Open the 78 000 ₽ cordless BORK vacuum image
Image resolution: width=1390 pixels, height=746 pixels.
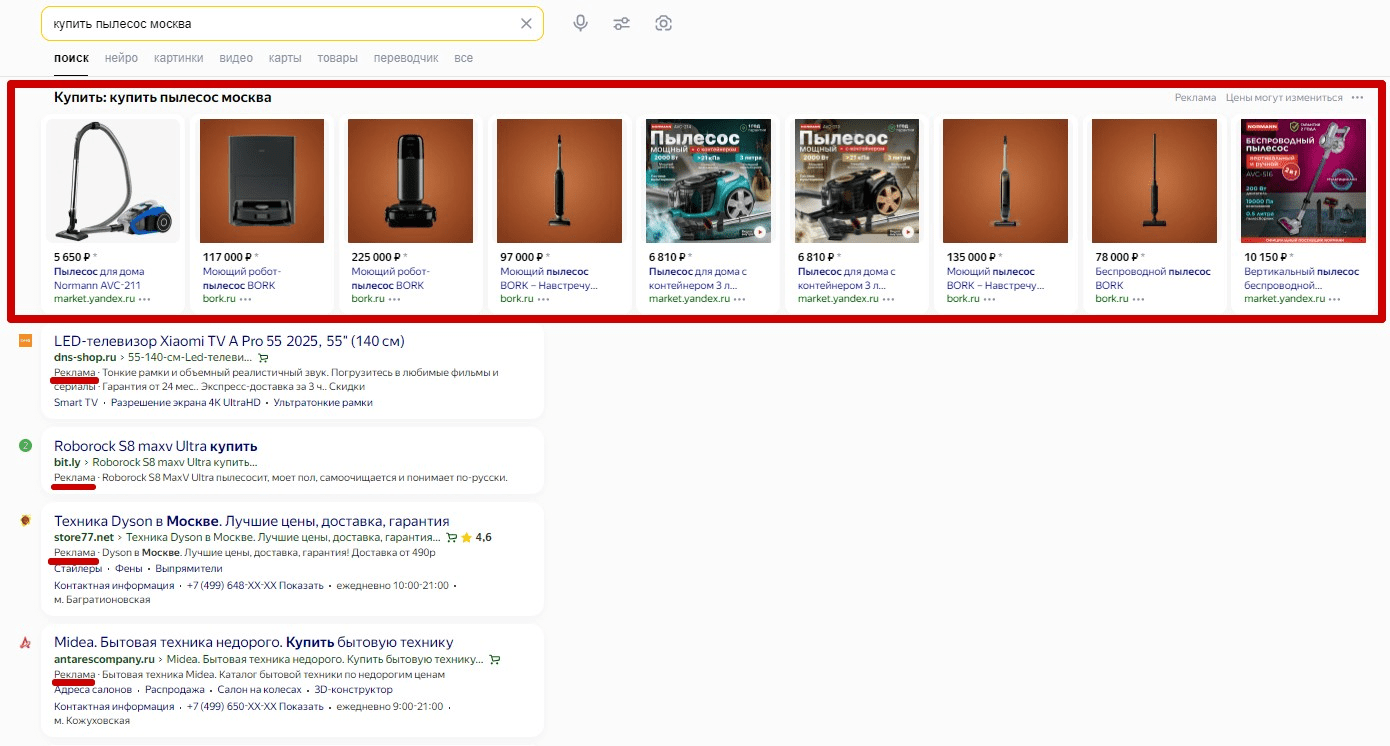click(x=1154, y=181)
